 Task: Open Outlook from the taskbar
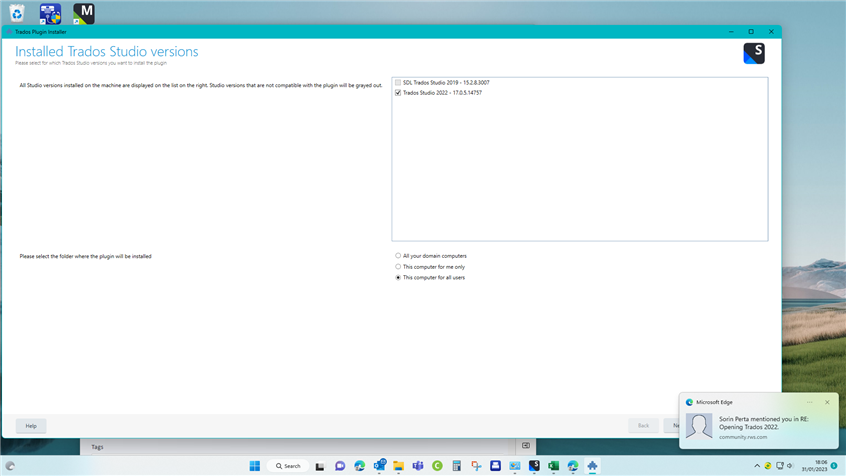[379, 465]
